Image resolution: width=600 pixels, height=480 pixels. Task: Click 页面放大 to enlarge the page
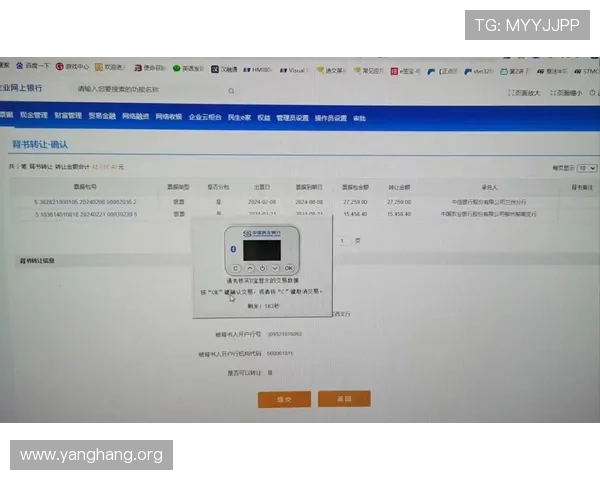(523, 93)
